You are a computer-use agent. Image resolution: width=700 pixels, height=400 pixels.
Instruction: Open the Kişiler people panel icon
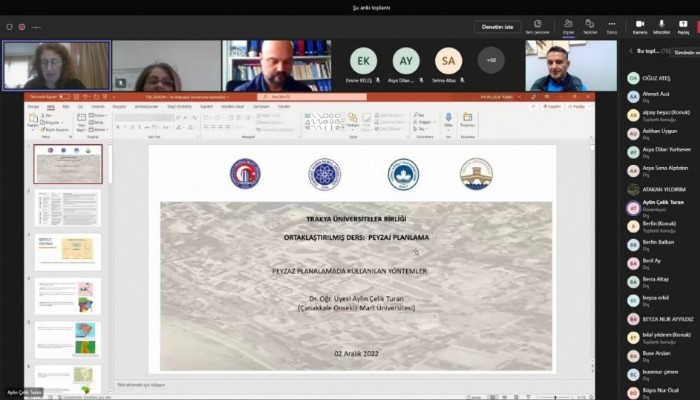(568, 24)
